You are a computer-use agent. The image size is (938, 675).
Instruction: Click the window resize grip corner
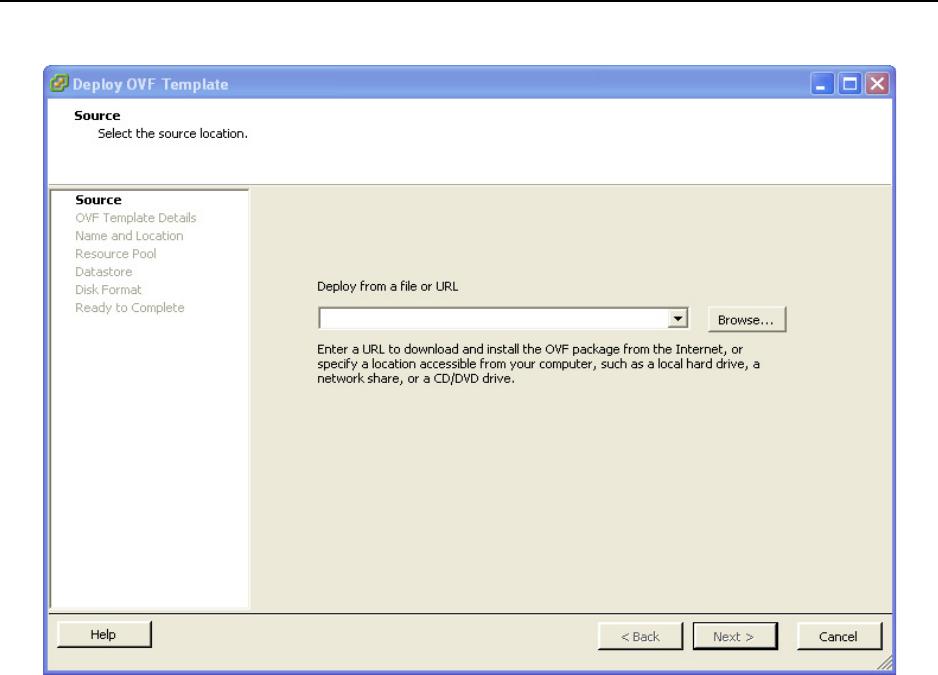pos(884,662)
